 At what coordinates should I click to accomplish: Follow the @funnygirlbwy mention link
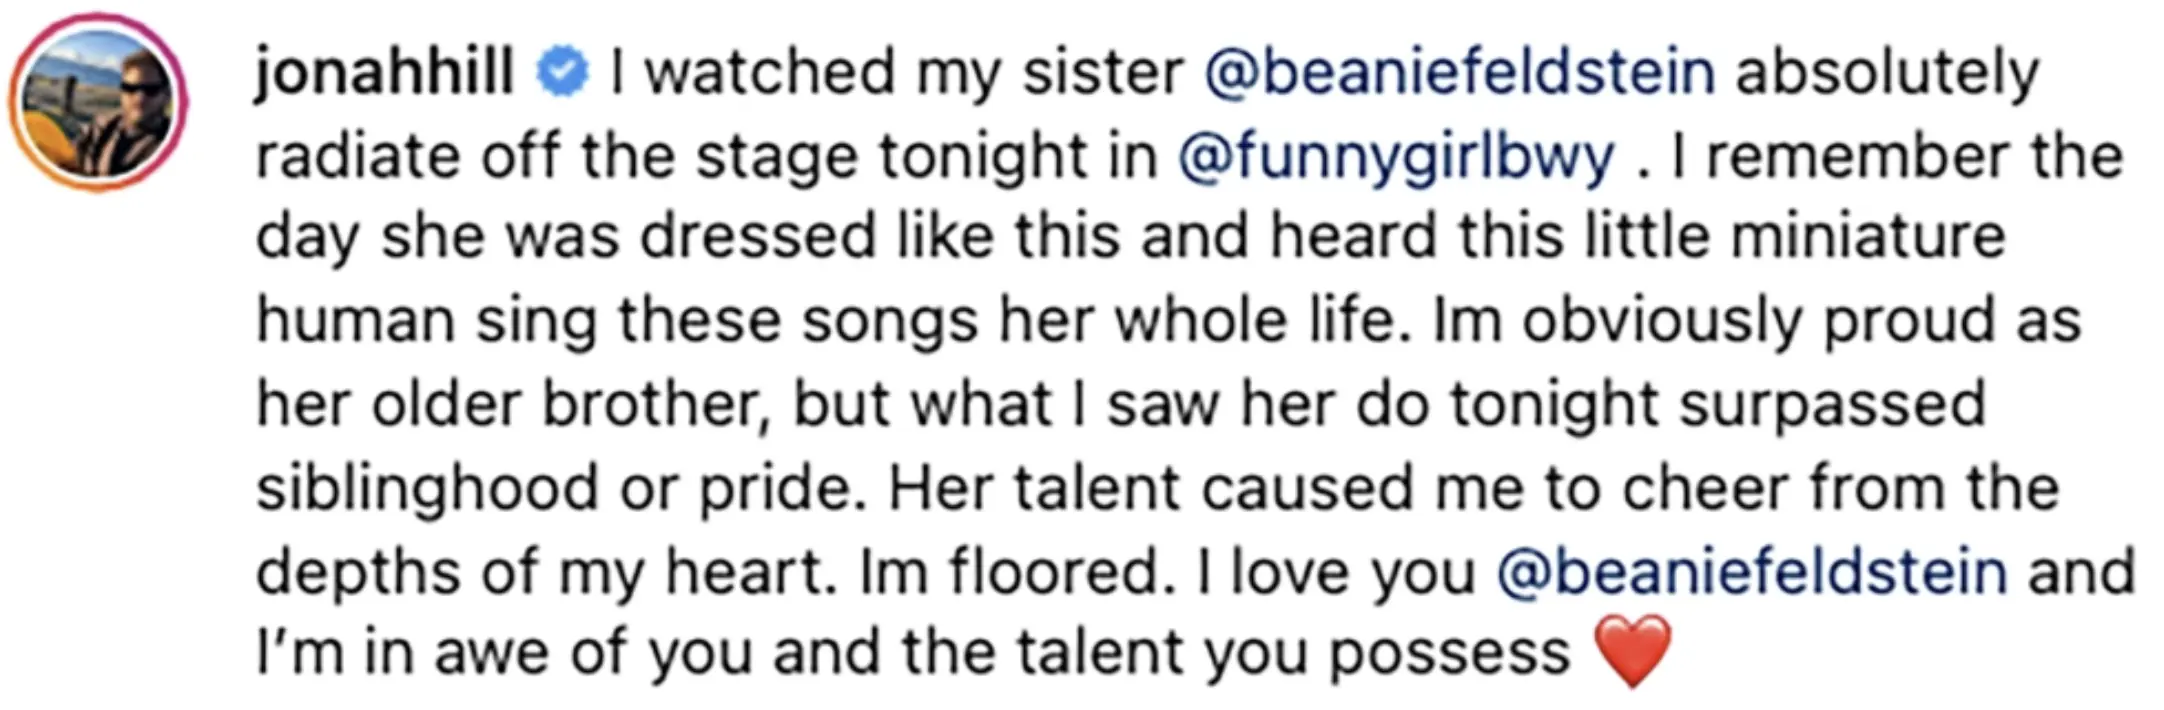(1396, 158)
